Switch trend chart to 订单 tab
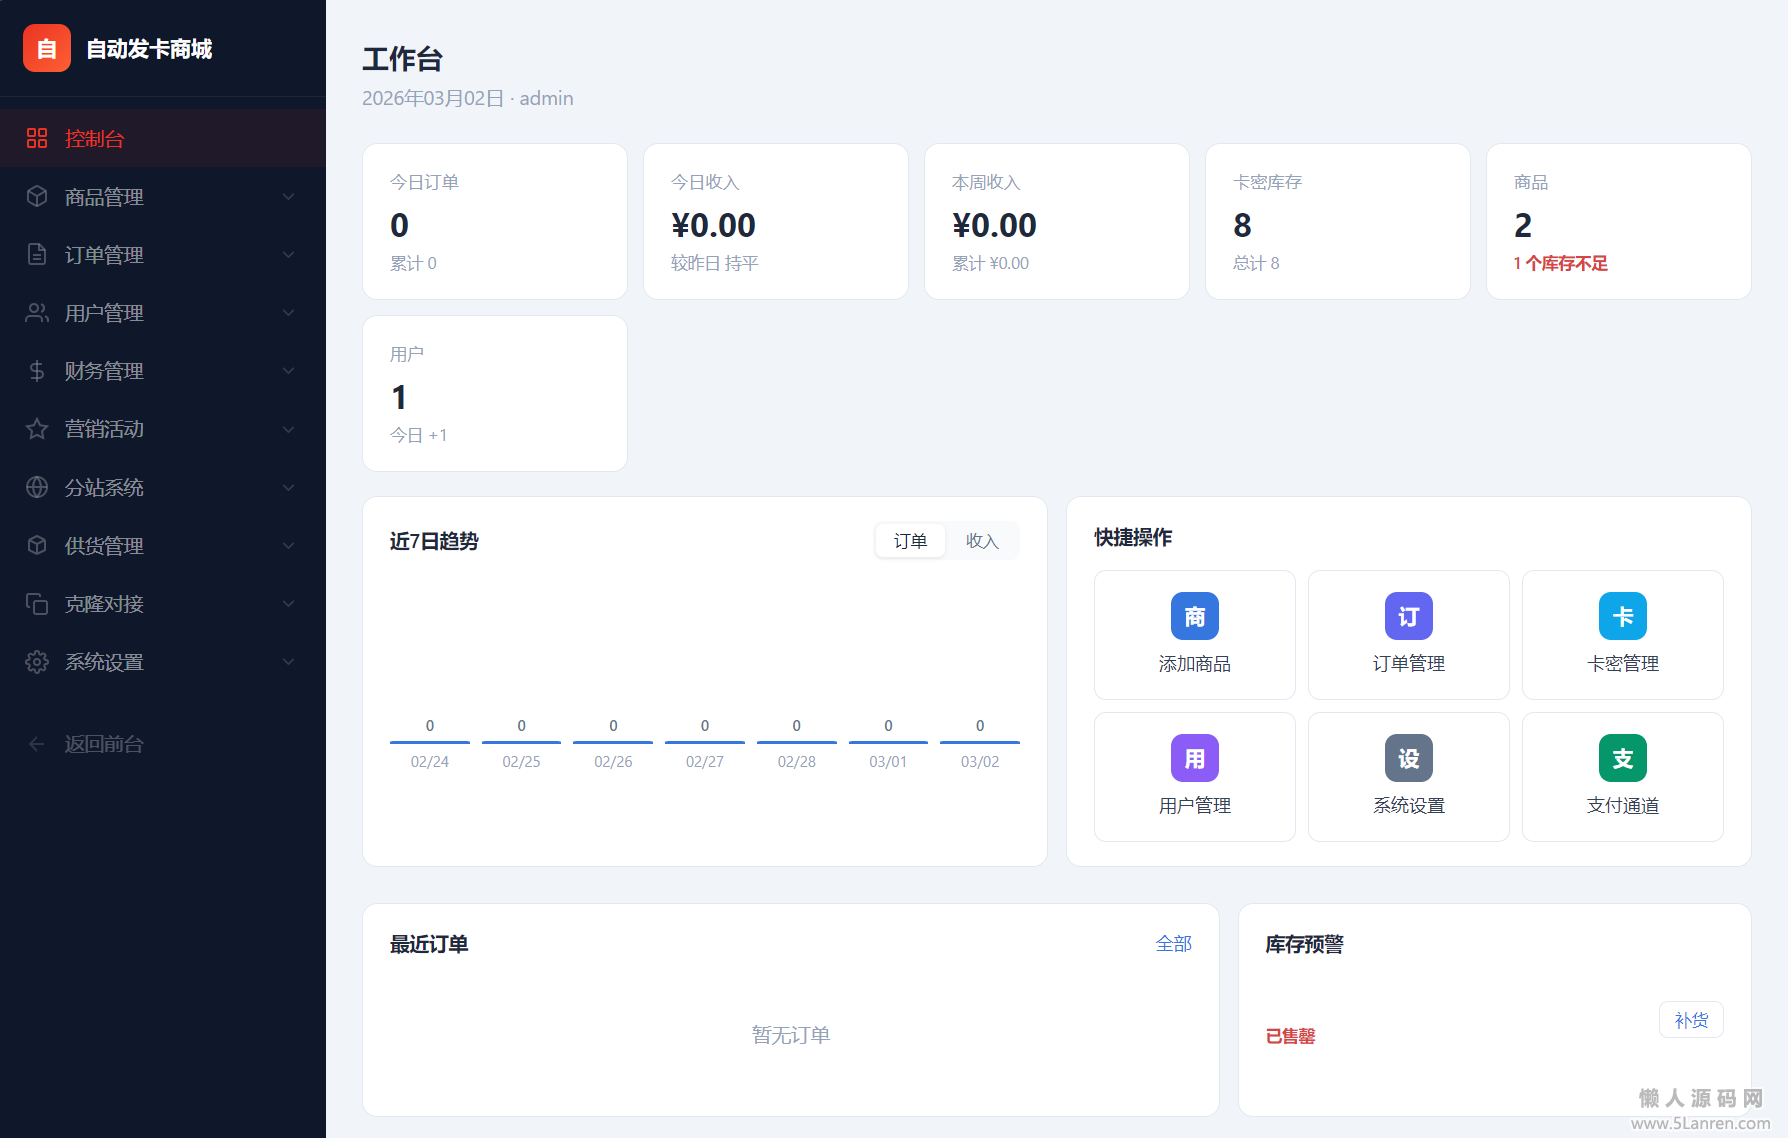This screenshot has height=1138, width=1791. click(x=910, y=541)
